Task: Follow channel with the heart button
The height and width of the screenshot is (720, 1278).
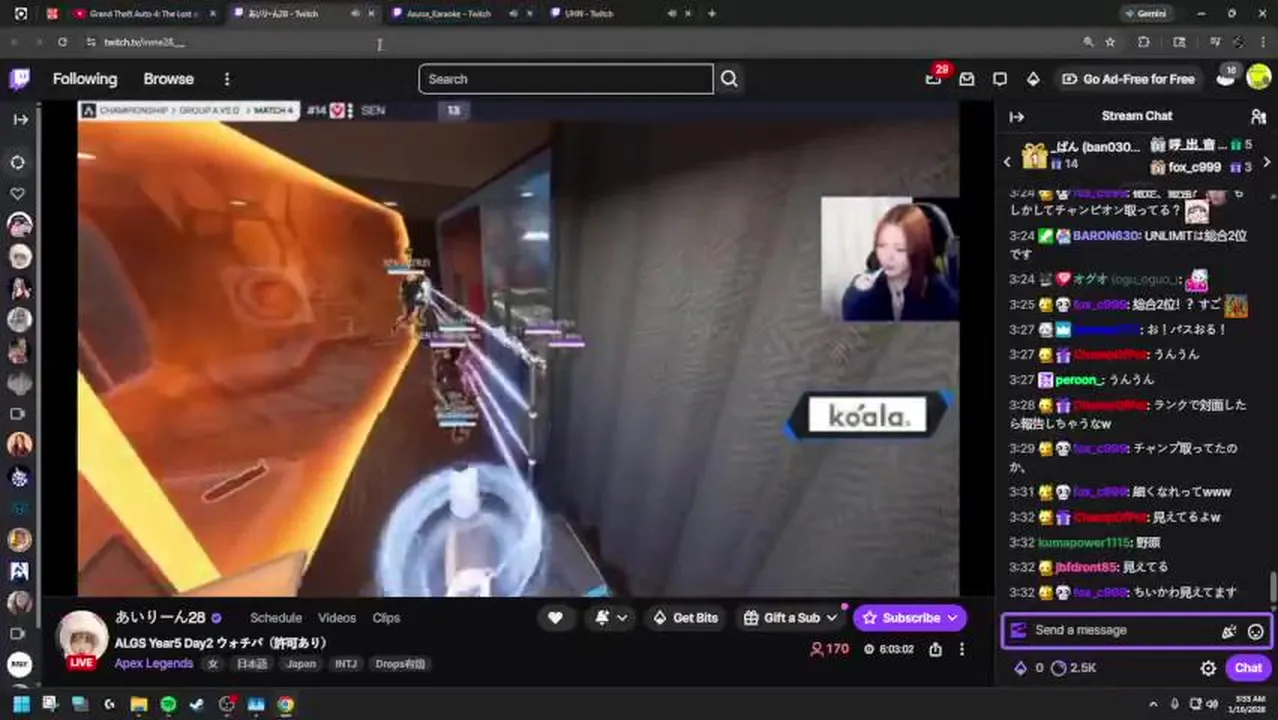Action: tap(555, 618)
